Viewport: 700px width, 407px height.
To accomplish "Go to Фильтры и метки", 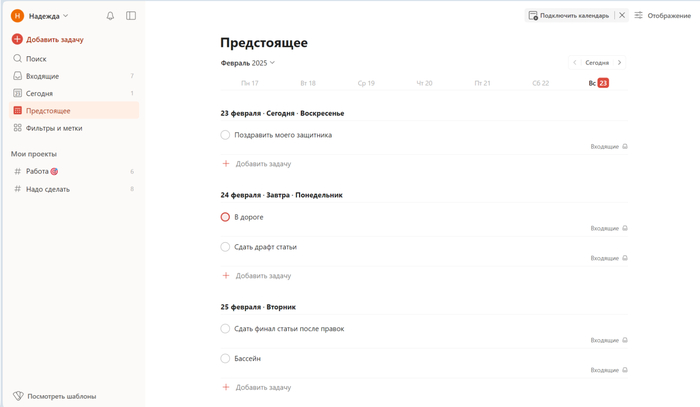I will click(x=54, y=128).
